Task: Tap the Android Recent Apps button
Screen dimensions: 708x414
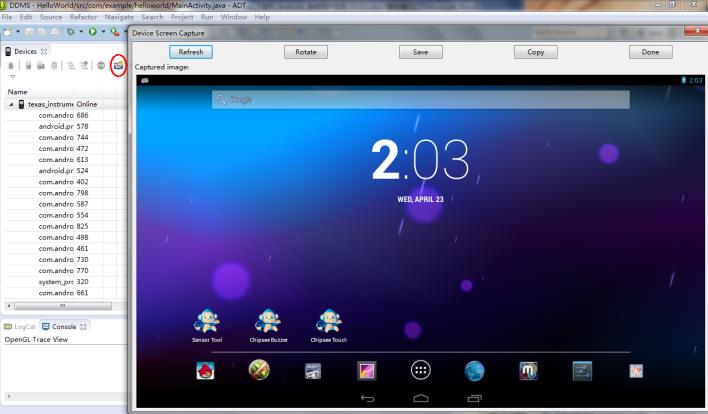Action: 475,398
